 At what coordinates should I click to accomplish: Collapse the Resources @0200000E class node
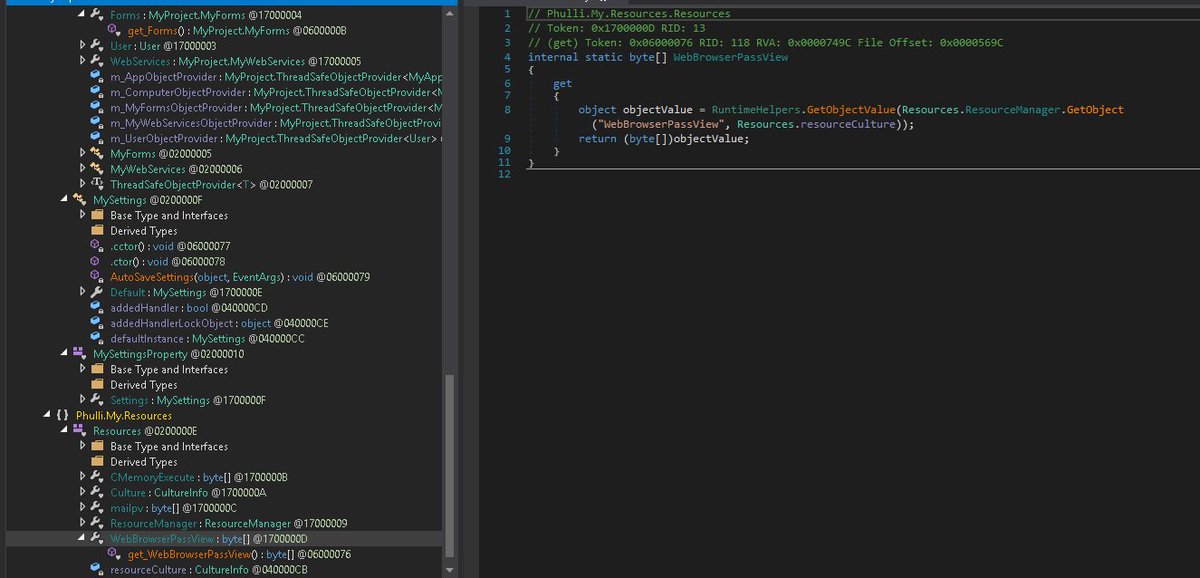click(65, 431)
